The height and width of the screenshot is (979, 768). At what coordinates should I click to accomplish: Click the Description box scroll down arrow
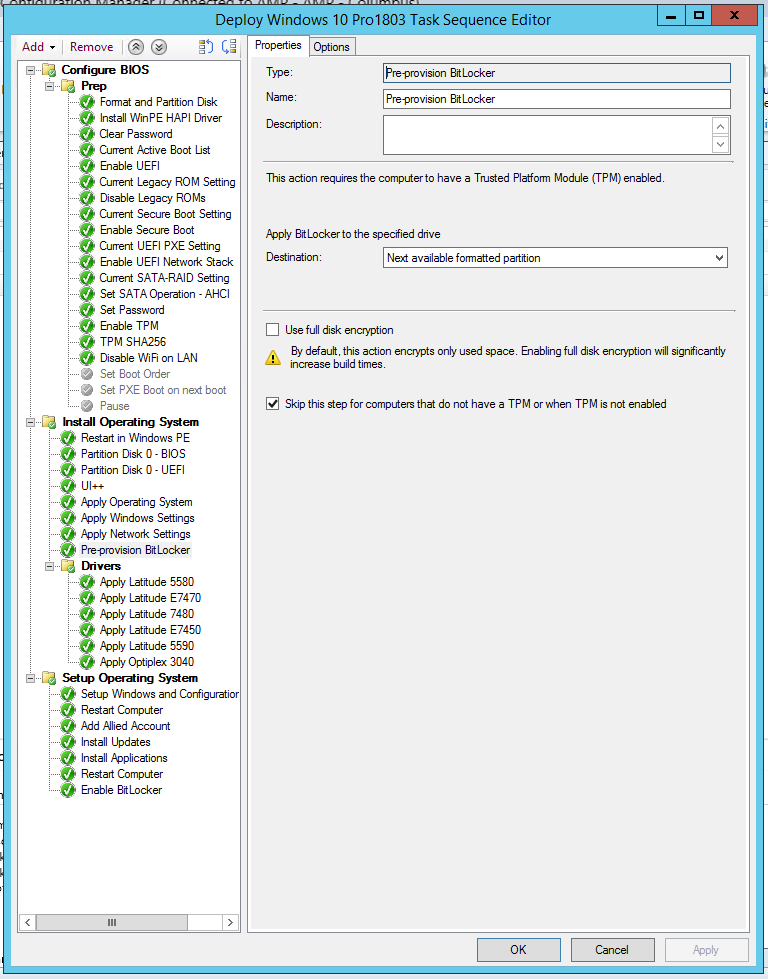coord(721,144)
